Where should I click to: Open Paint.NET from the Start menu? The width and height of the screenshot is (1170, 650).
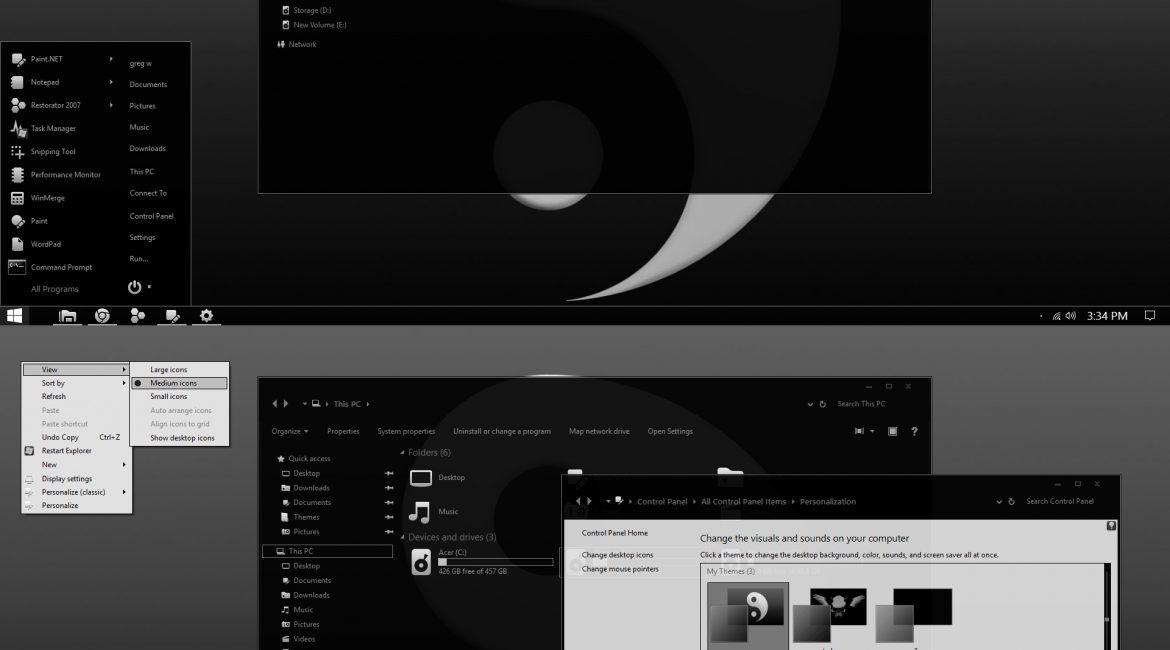coord(47,59)
